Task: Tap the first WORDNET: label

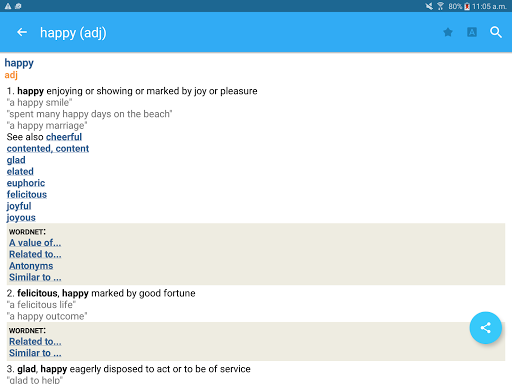Action: coord(27,232)
